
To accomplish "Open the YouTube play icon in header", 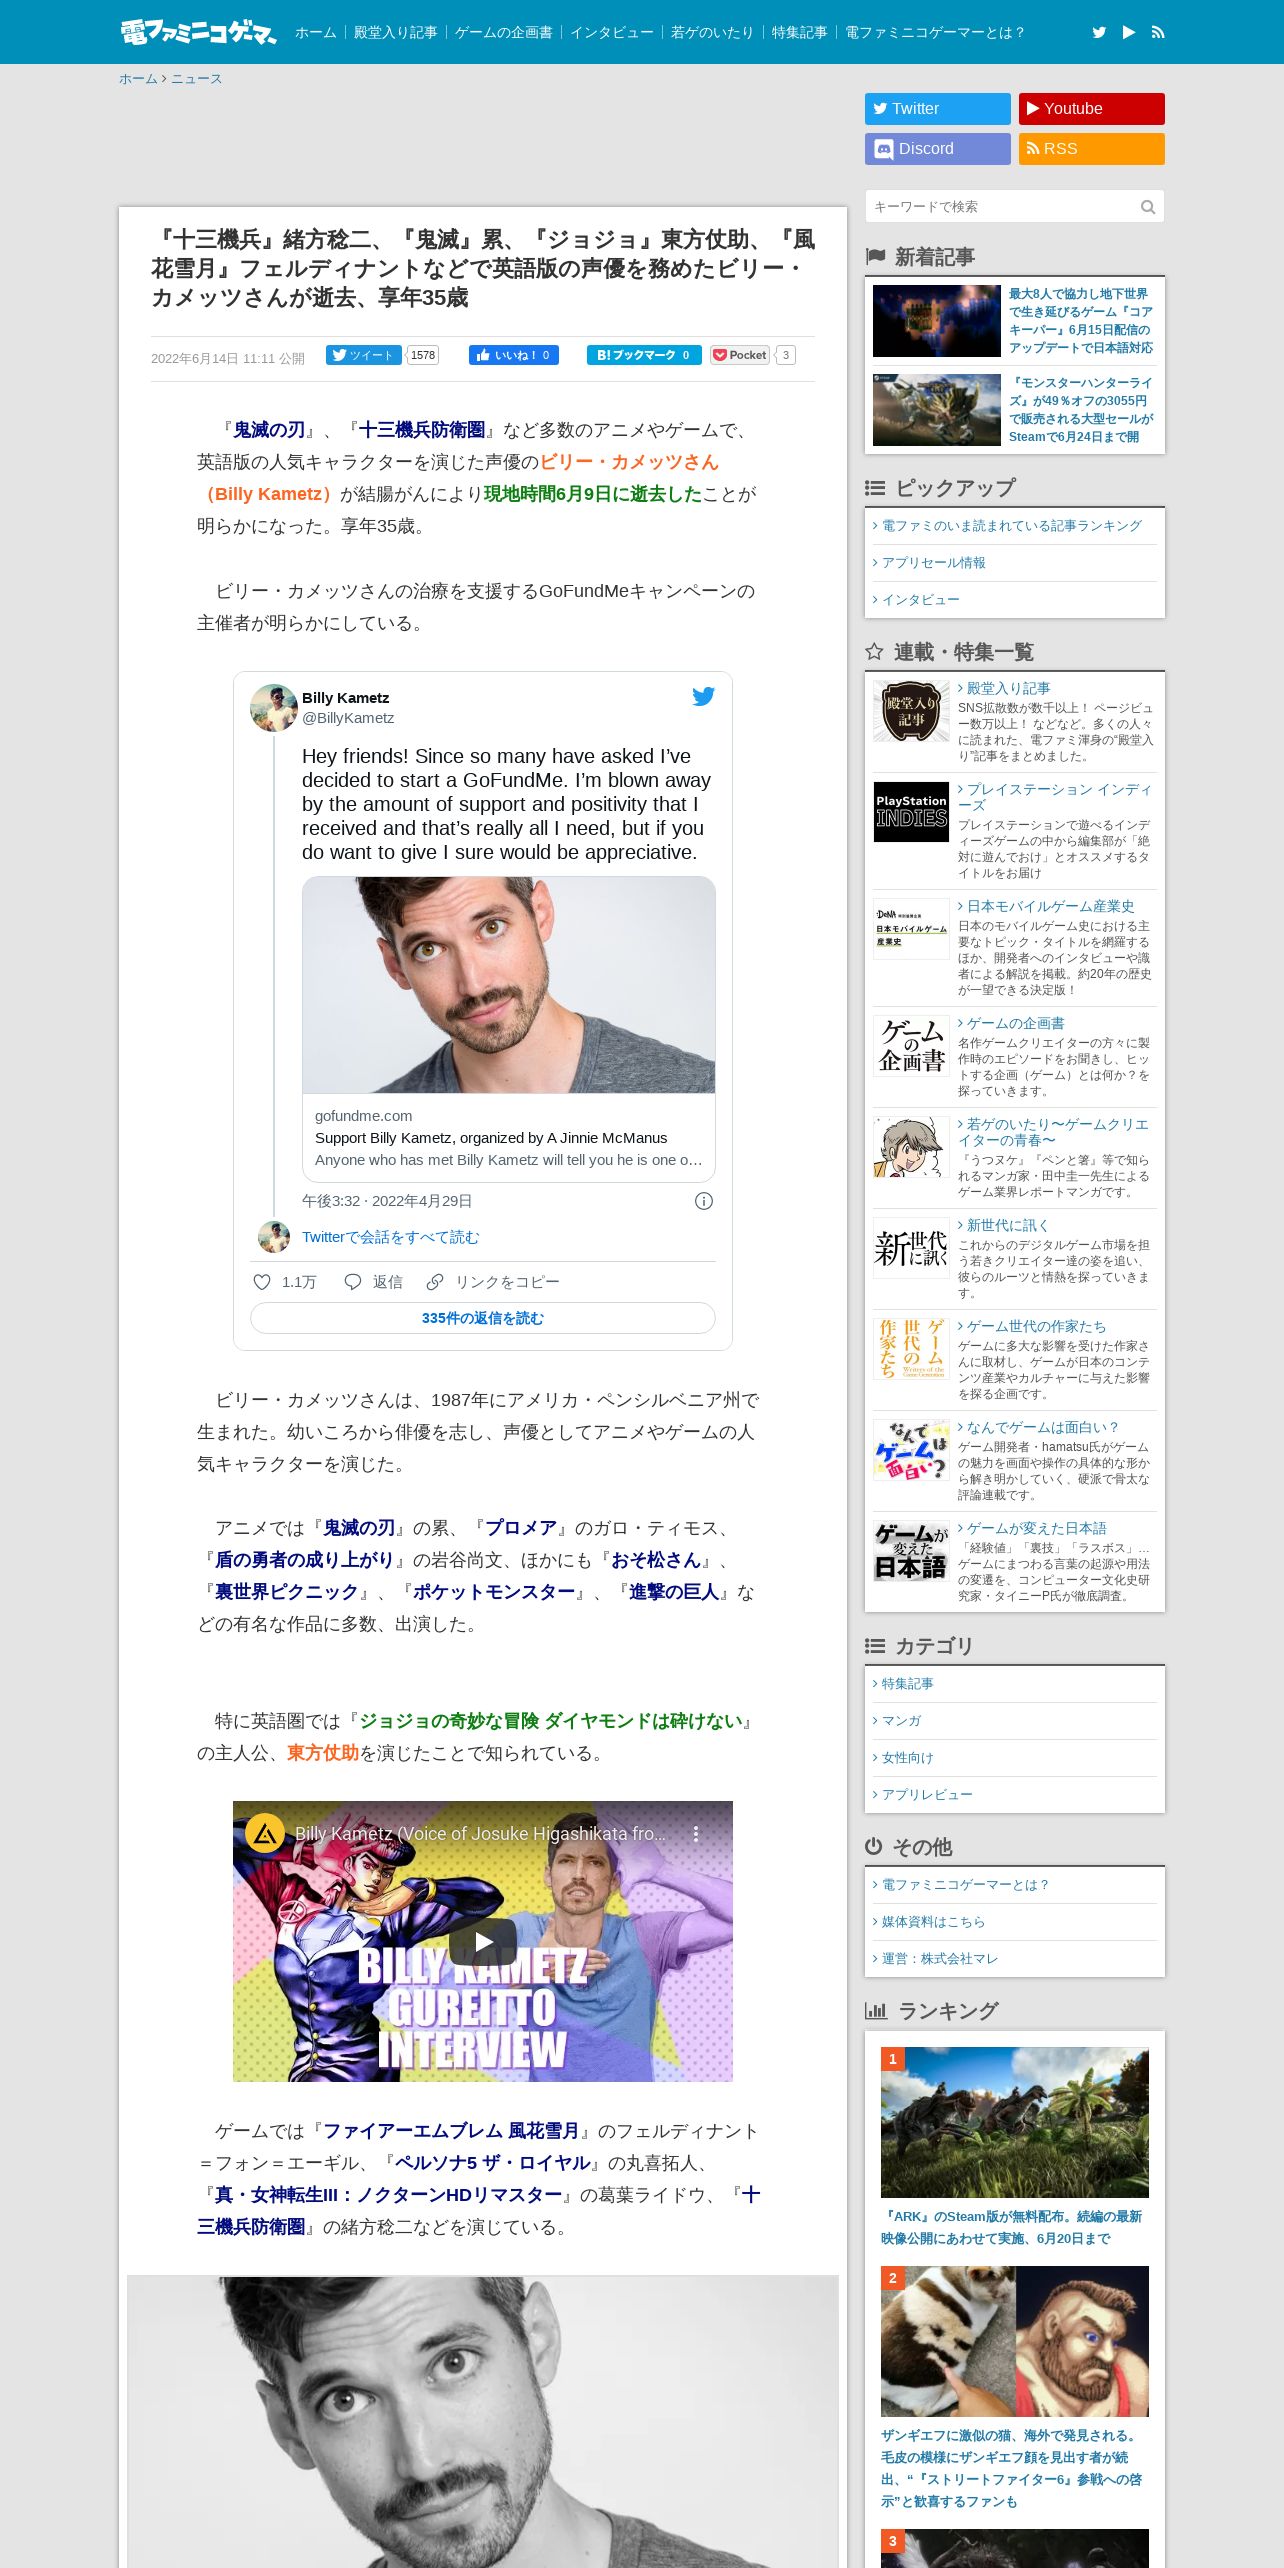I will 1129,32.
